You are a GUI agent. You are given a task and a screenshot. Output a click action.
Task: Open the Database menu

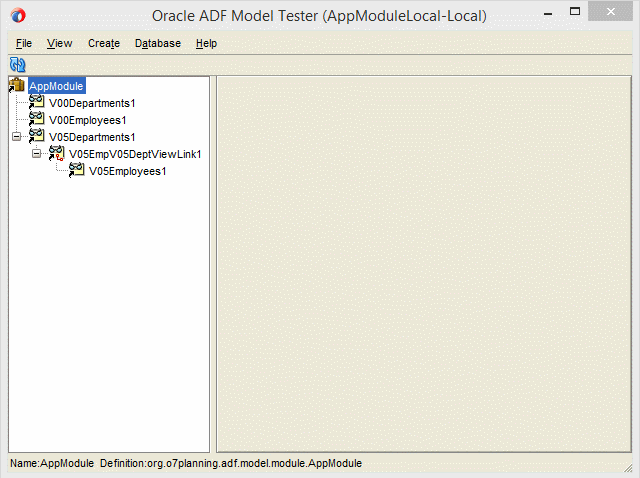(x=158, y=43)
